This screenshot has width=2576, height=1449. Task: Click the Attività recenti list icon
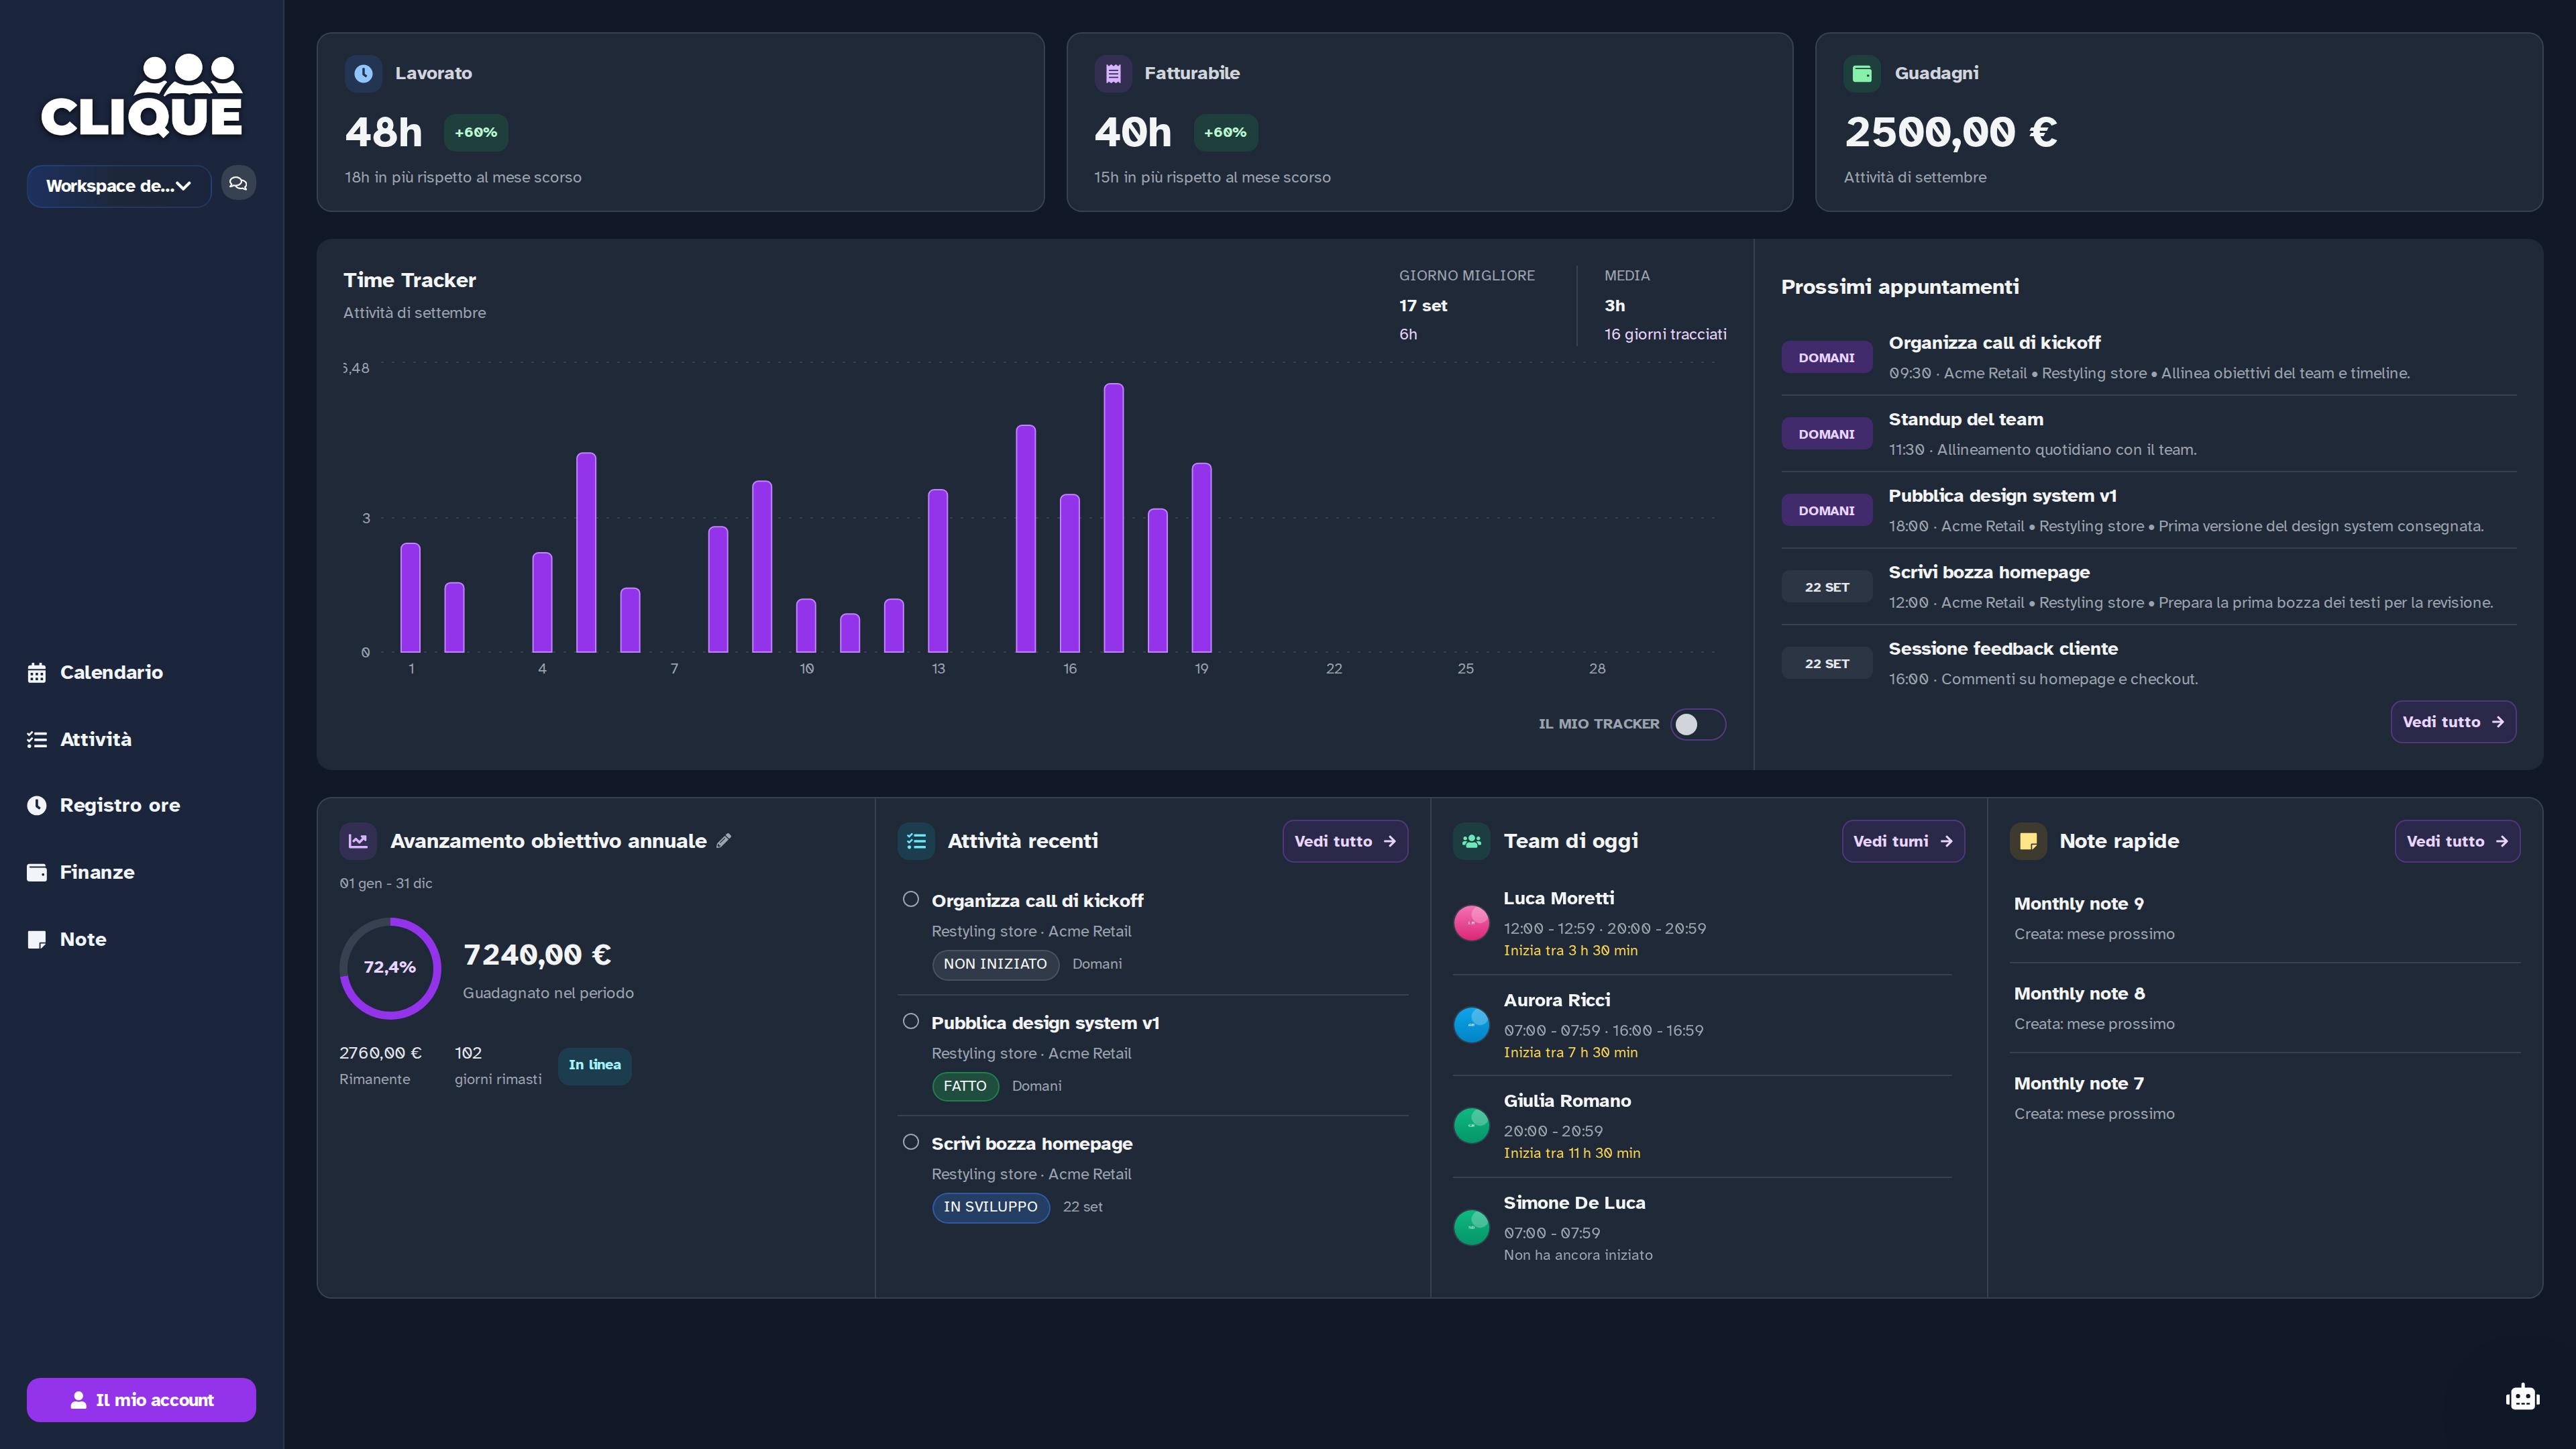(916, 841)
